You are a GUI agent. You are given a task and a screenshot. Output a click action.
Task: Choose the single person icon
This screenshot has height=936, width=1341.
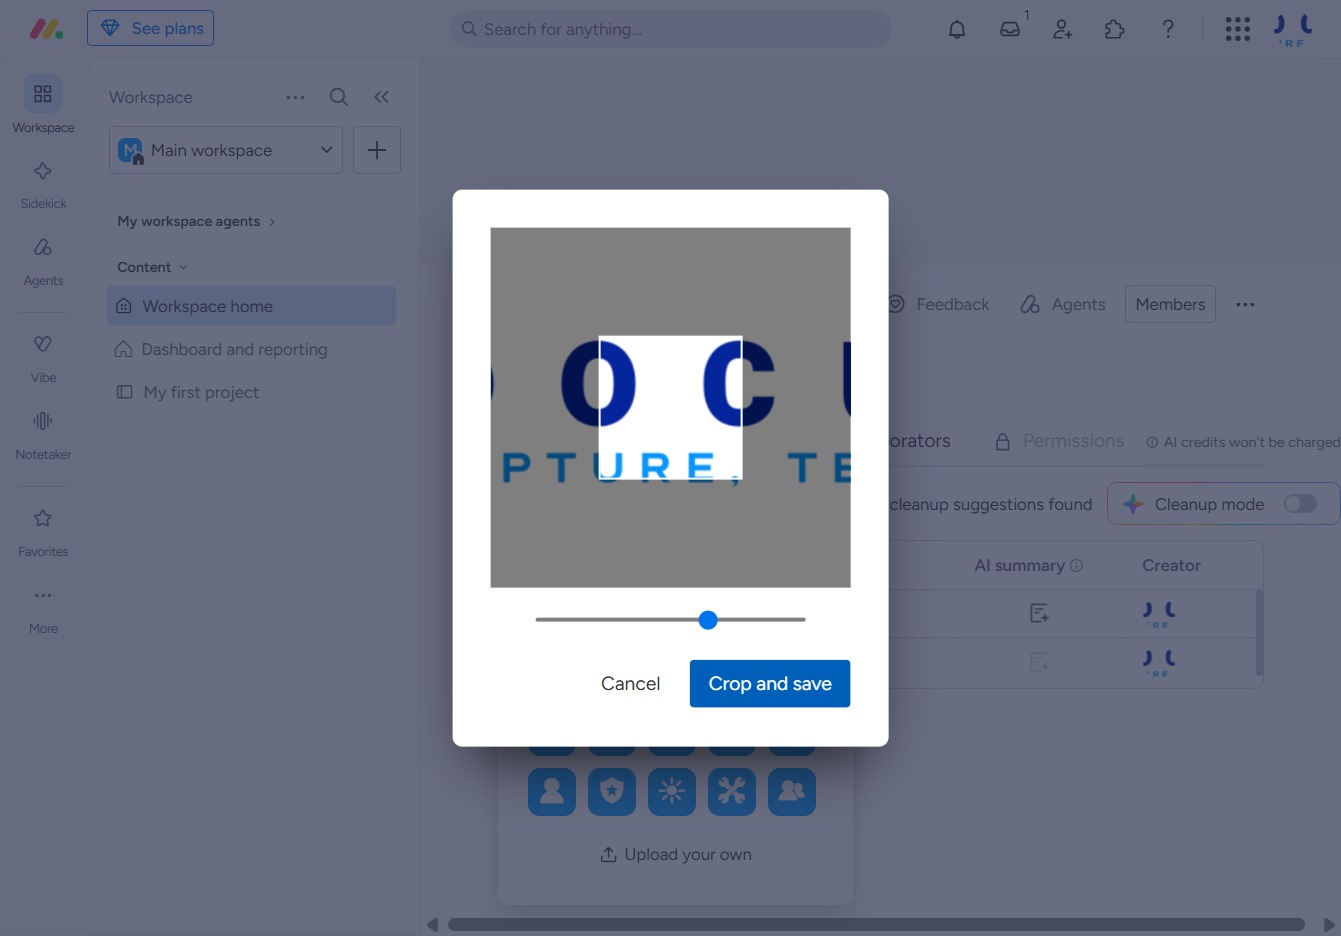pos(552,791)
